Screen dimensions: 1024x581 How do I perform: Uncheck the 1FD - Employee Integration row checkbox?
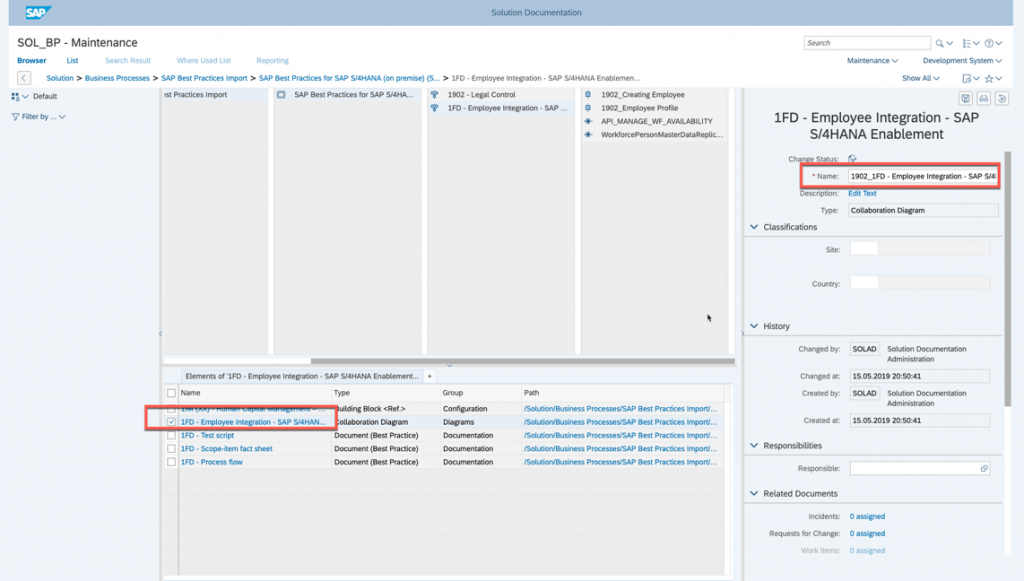(x=171, y=422)
